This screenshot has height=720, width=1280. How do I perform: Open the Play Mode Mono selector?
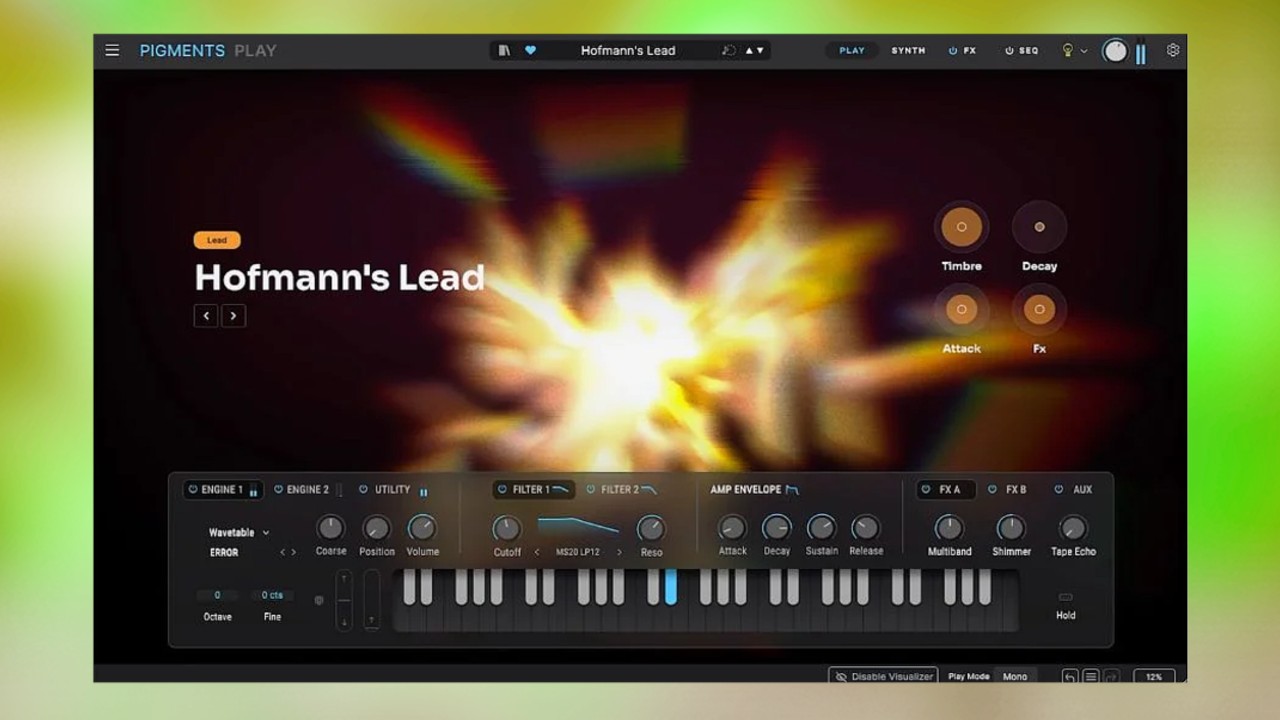click(1015, 677)
